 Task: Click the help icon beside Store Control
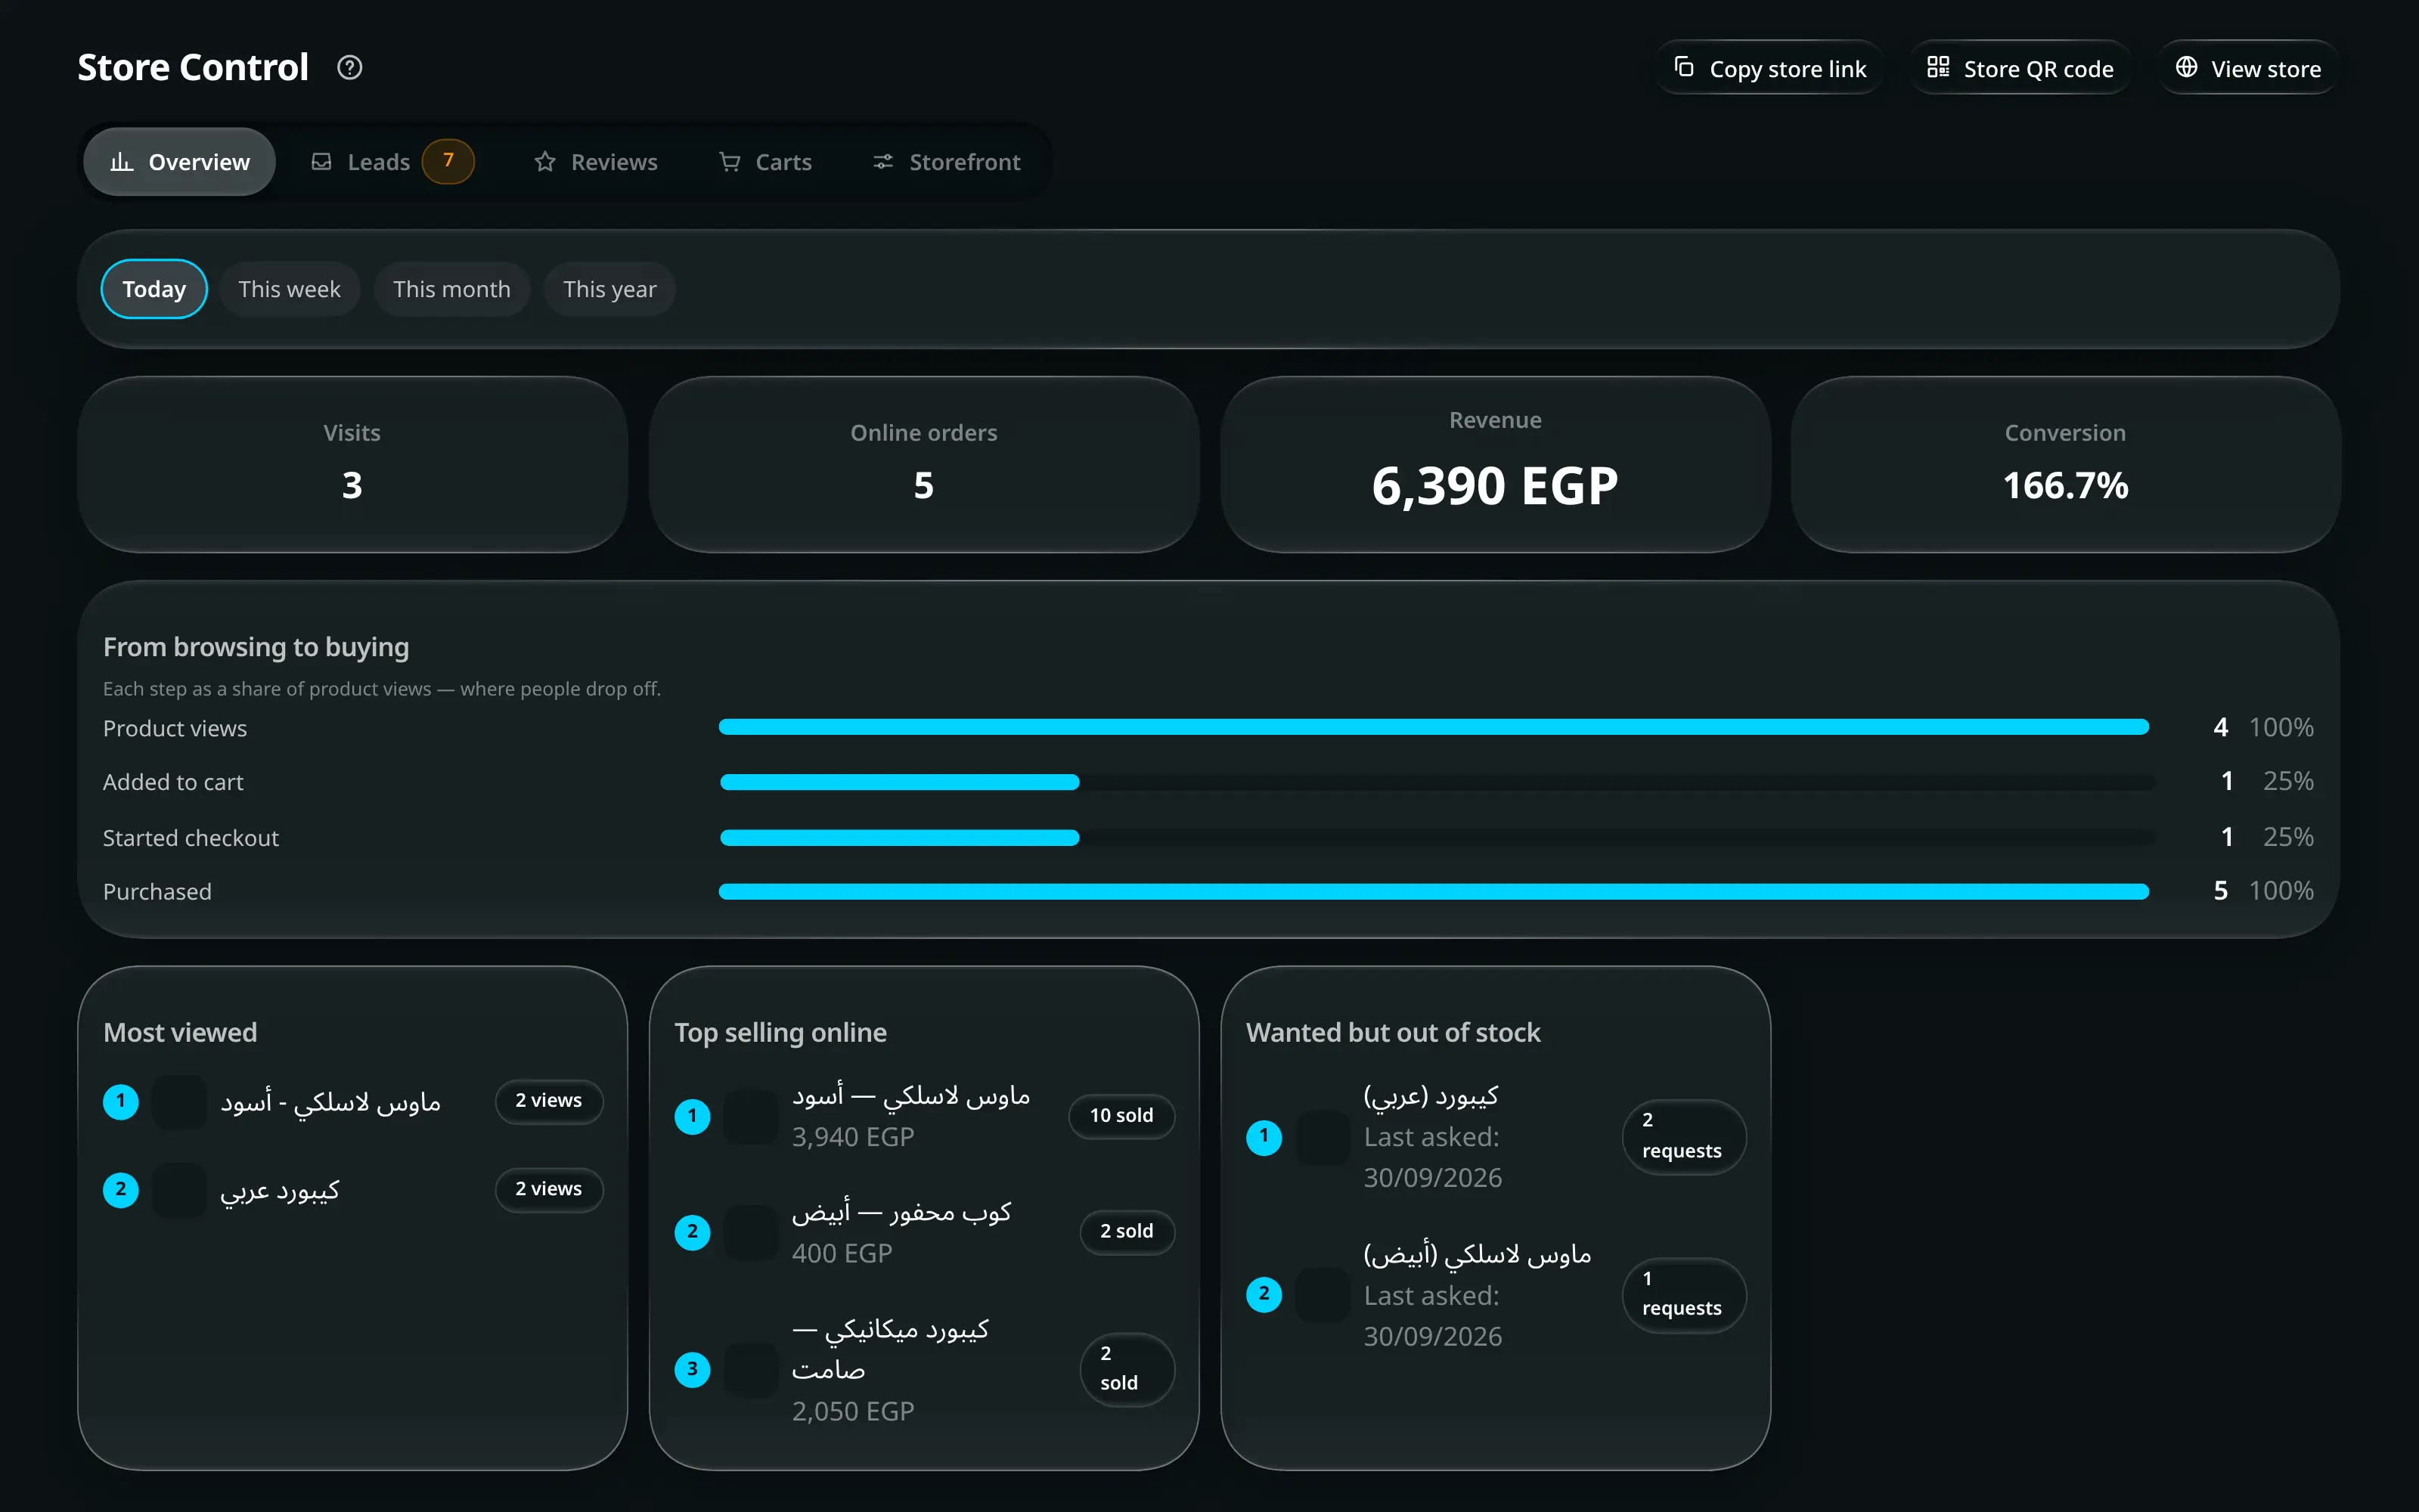pyautogui.click(x=349, y=67)
